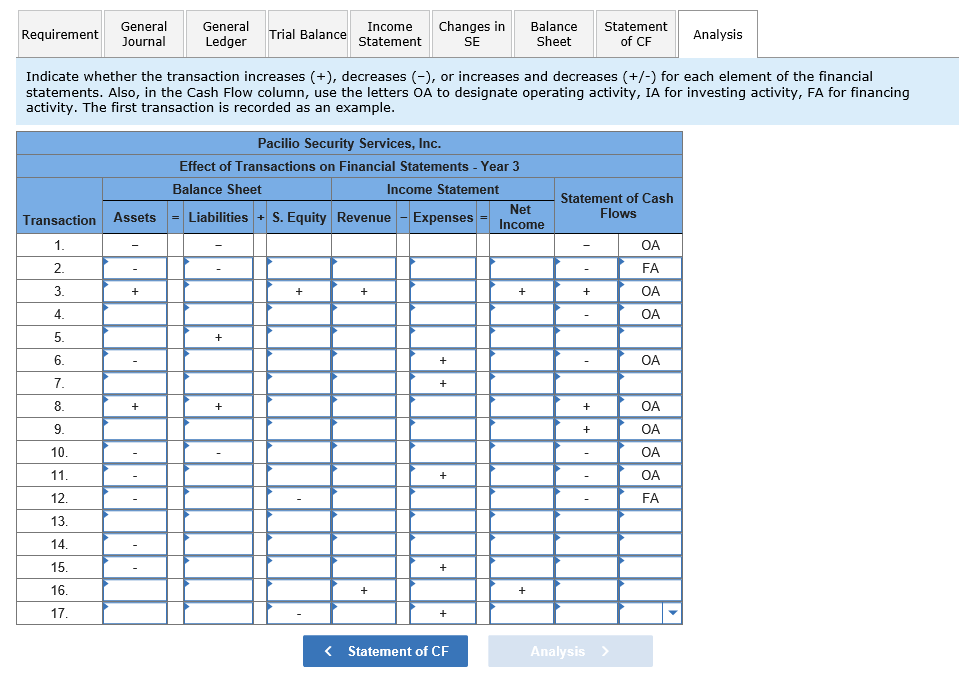The height and width of the screenshot is (699, 976).
Task: Open the Requirement tab
Action: click(59, 33)
